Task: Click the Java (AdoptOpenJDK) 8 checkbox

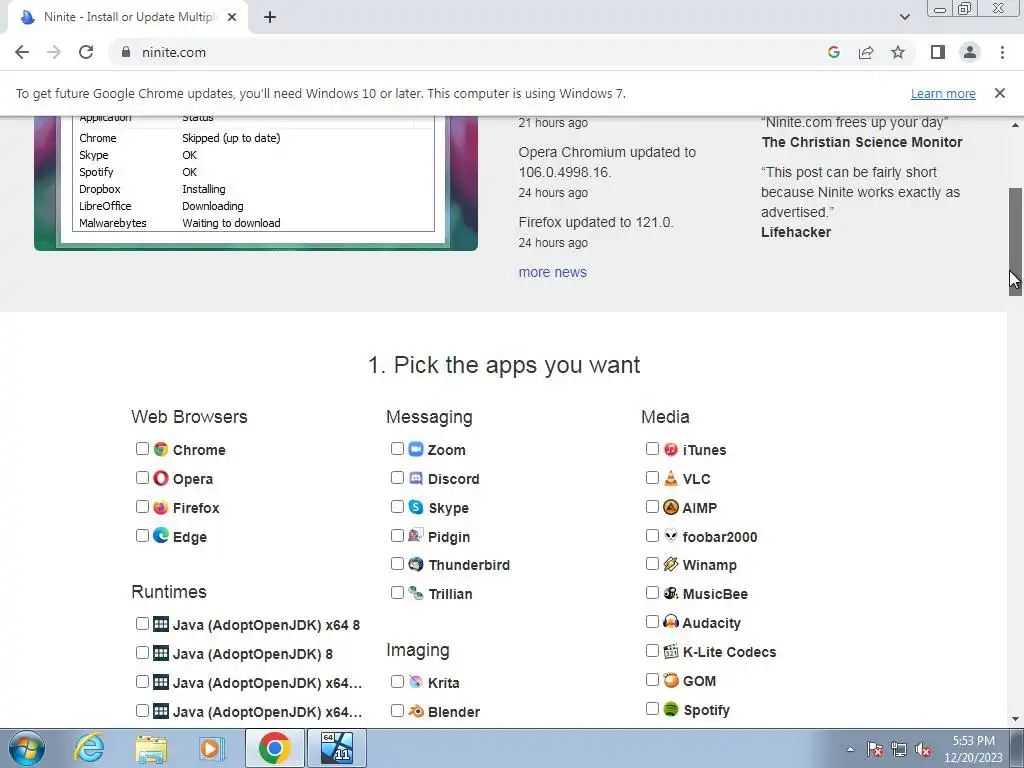Action: [142, 652]
